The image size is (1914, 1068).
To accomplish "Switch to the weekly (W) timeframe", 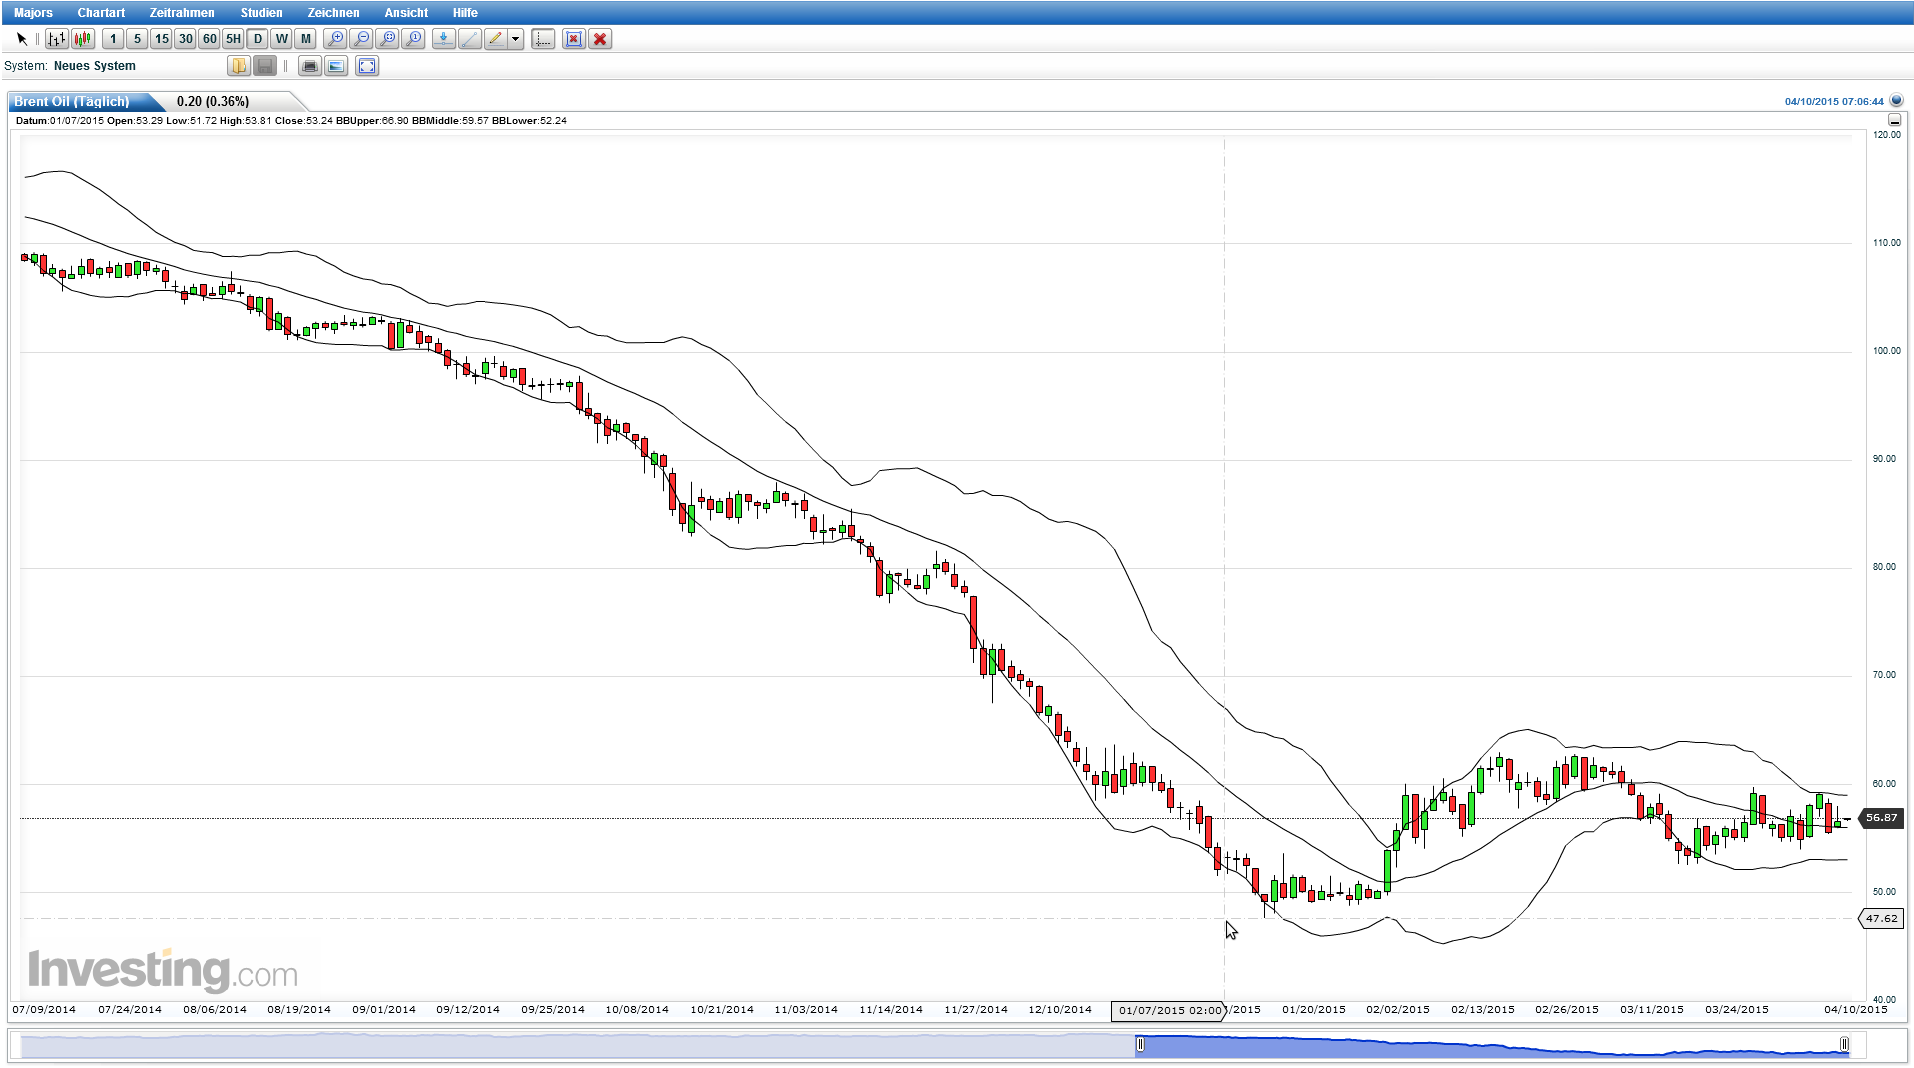I will [281, 39].
